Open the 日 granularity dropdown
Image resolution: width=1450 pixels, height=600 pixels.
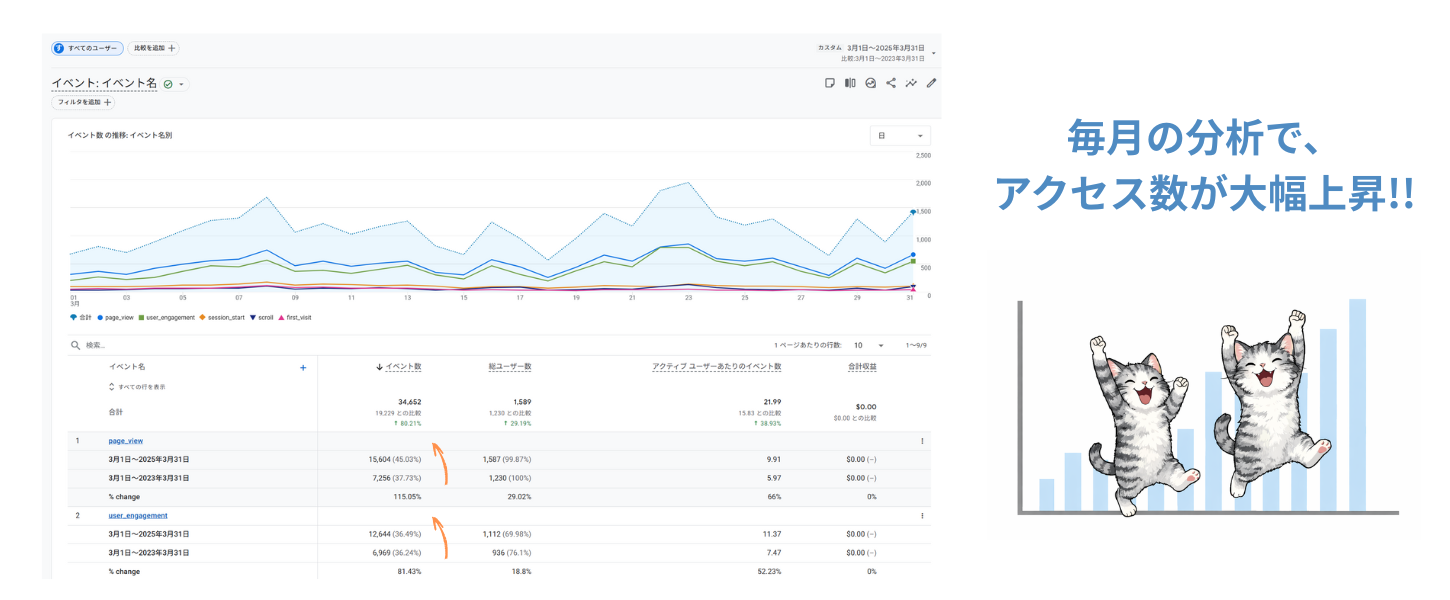pos(900,135)
